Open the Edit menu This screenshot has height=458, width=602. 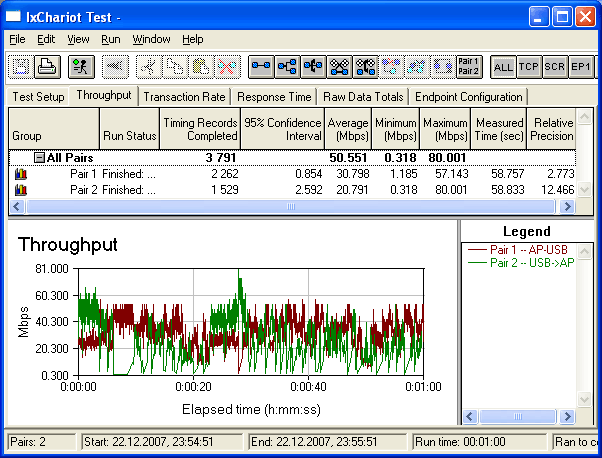46,39
